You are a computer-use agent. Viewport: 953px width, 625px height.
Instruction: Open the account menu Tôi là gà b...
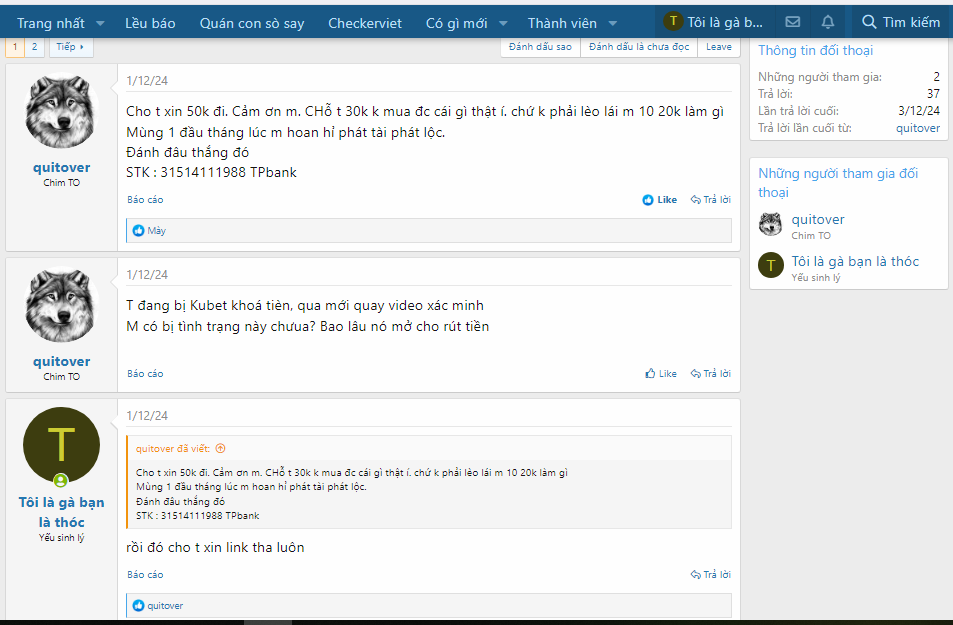(x=715, y=22)
